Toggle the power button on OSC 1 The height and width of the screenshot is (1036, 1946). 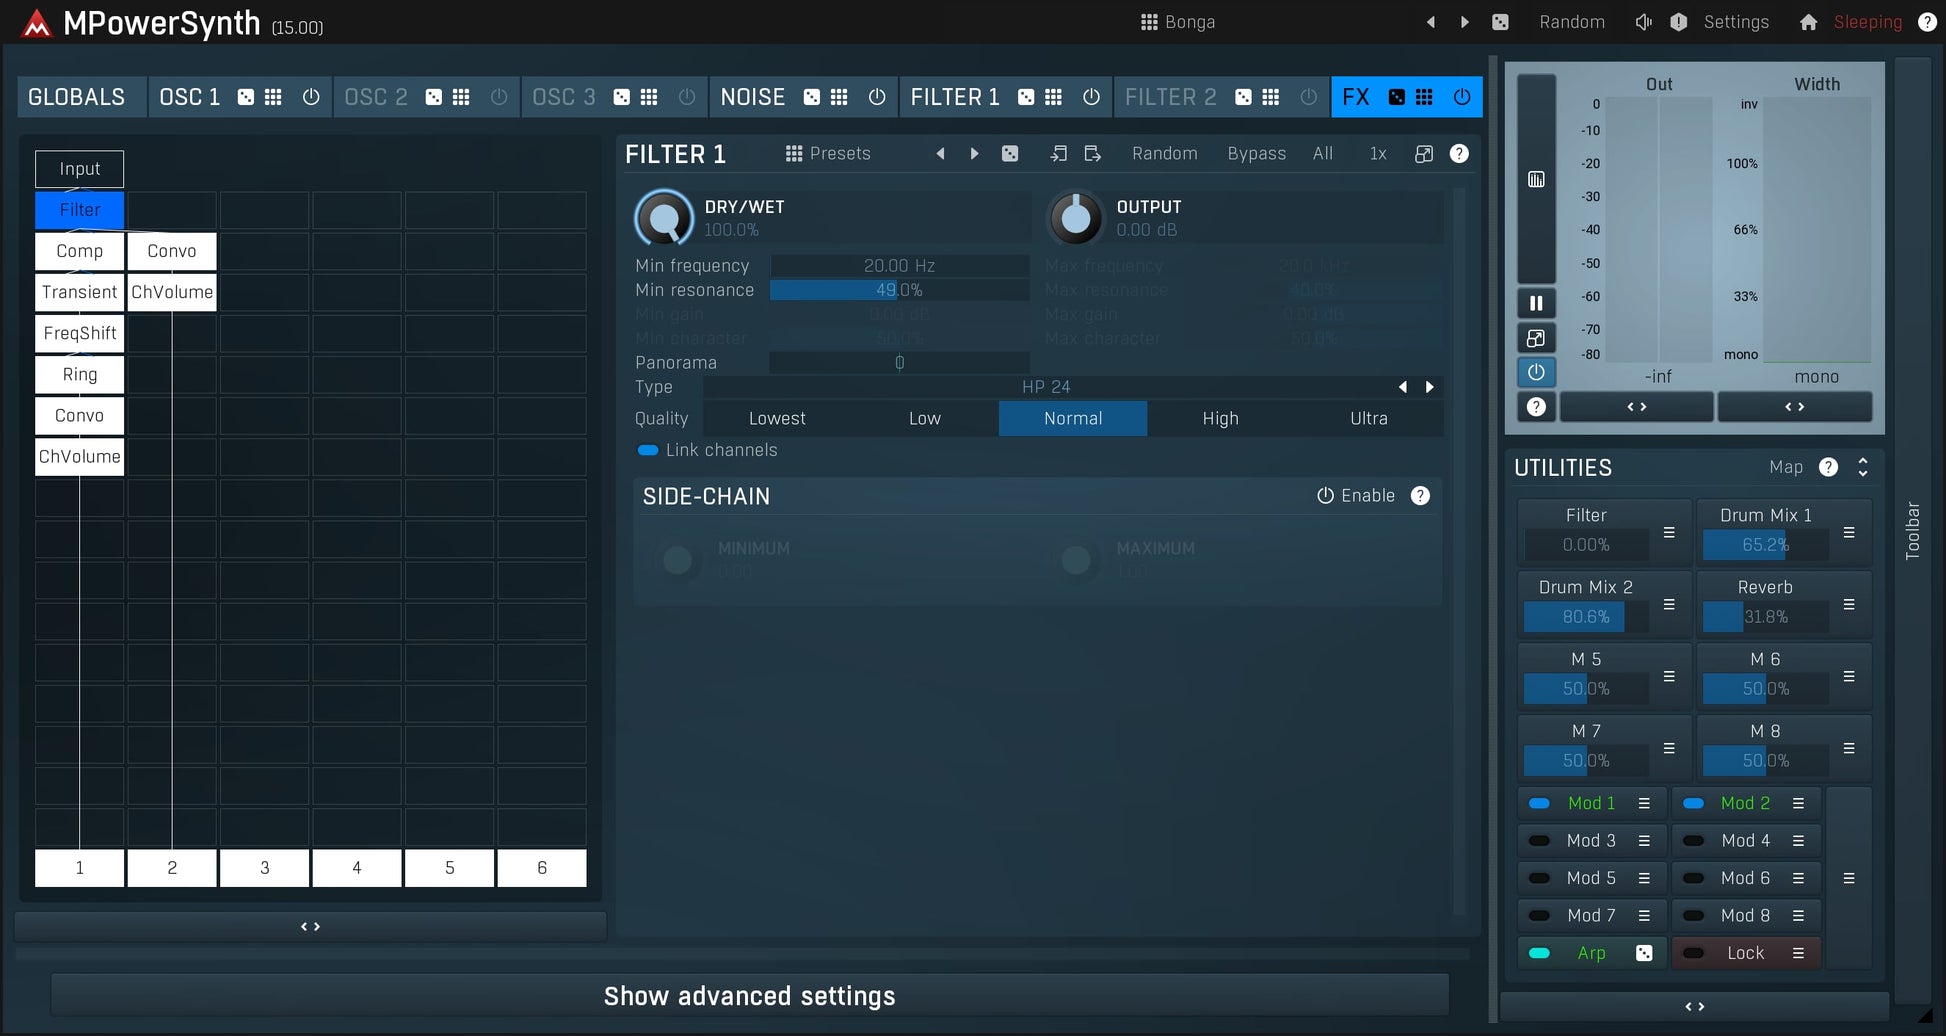coord(310,96)
